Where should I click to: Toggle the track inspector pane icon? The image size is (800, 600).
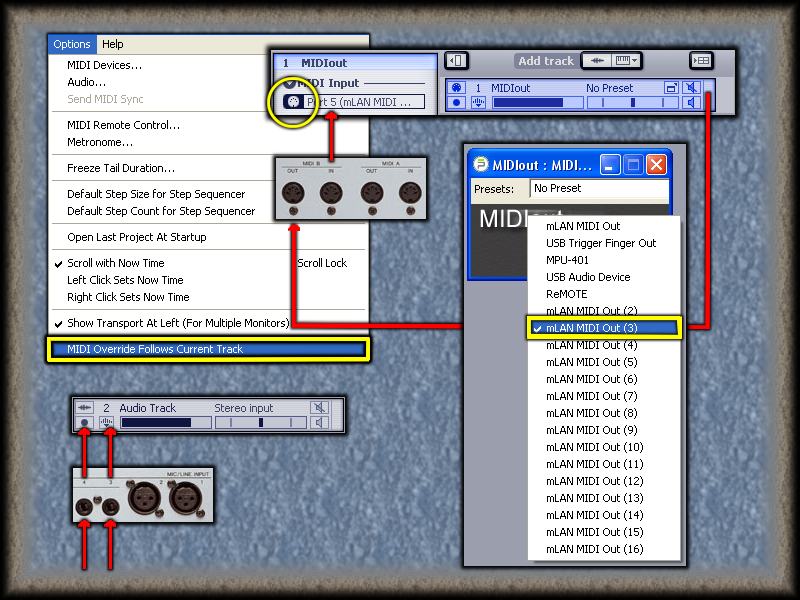point(456,61)
